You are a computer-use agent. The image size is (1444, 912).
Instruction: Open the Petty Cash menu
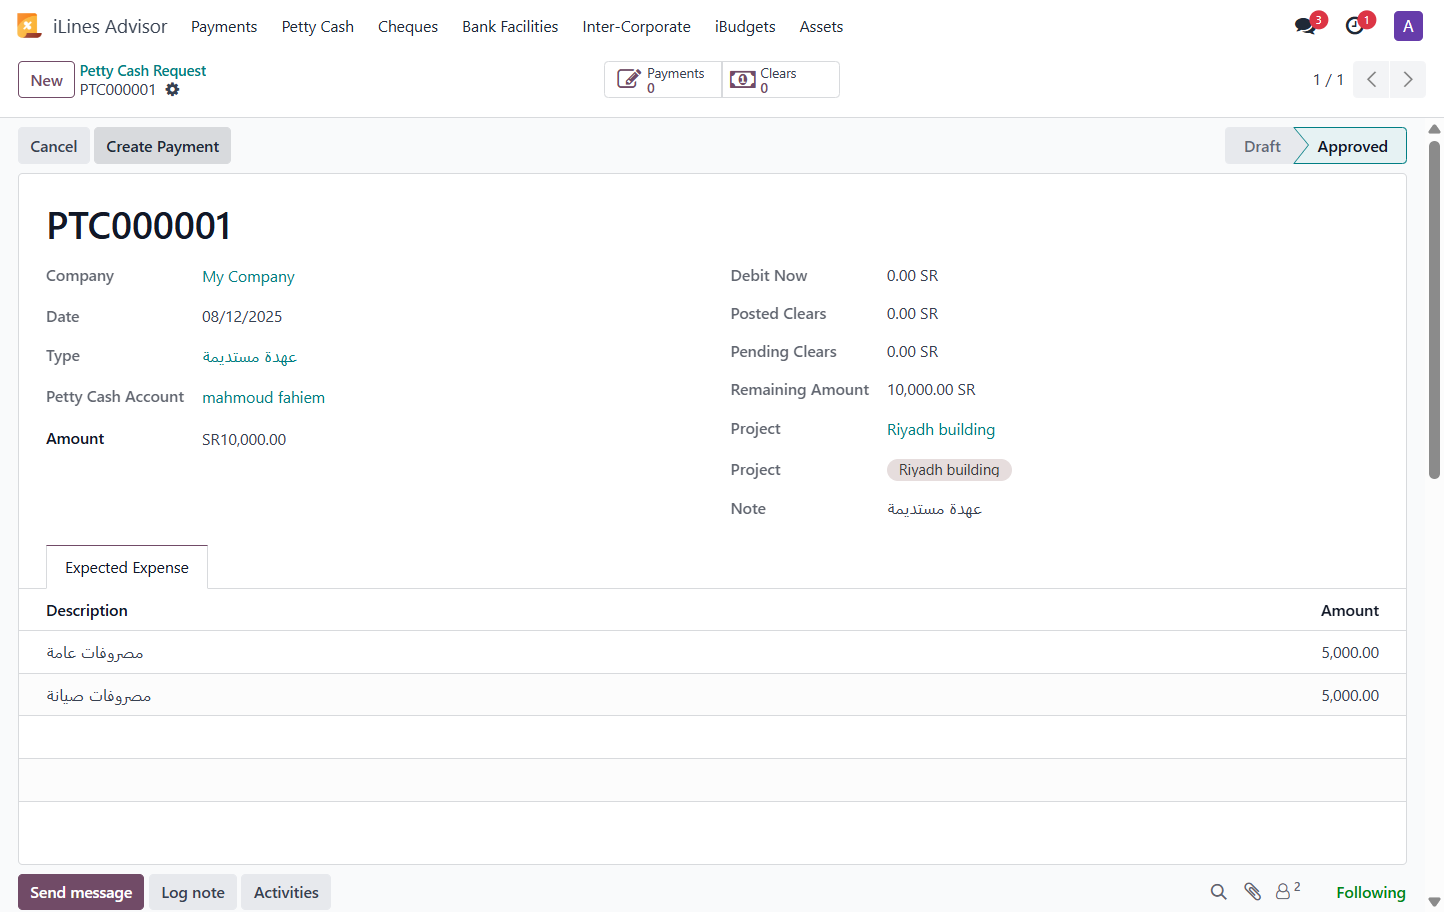click(x=318, y=27)
